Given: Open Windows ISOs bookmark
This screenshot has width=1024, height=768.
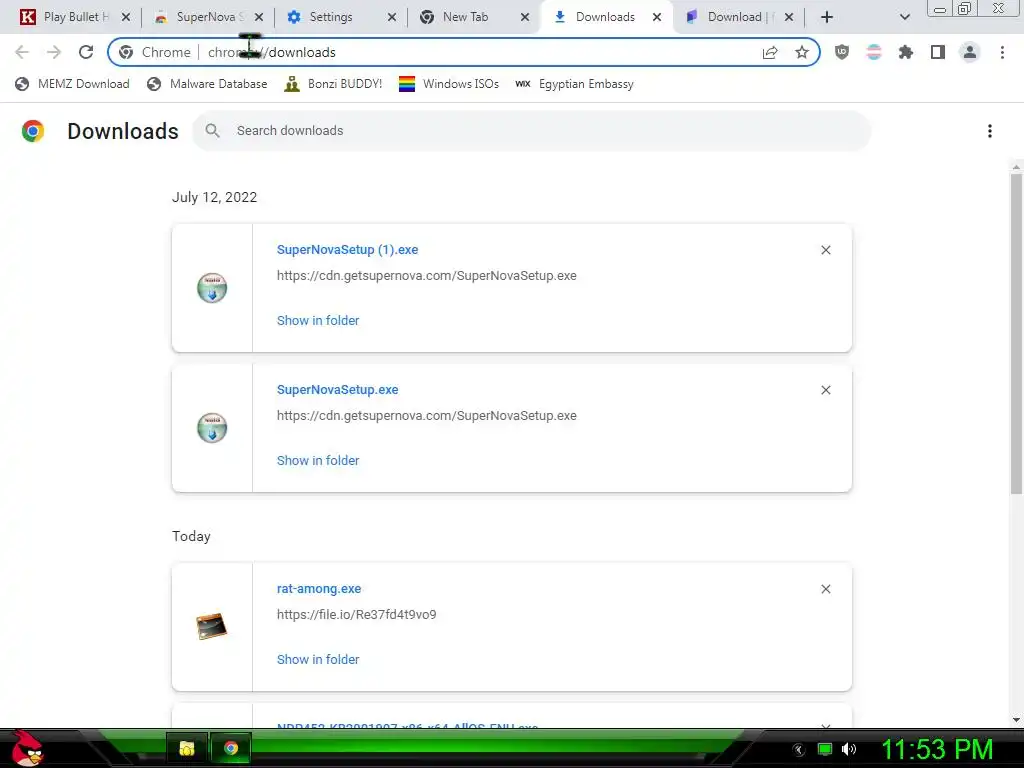Looking at the screenshot, I should [x=449, y=84].
